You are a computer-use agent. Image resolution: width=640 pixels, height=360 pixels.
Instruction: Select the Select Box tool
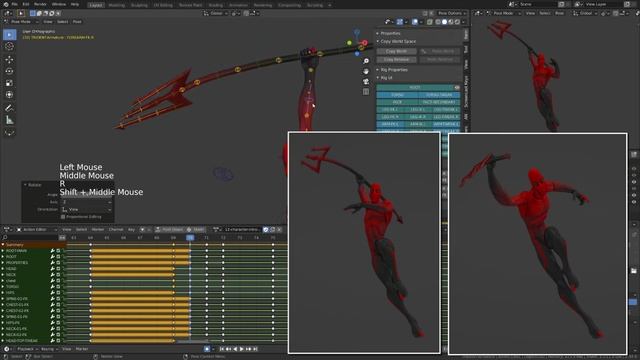[9, 34]
